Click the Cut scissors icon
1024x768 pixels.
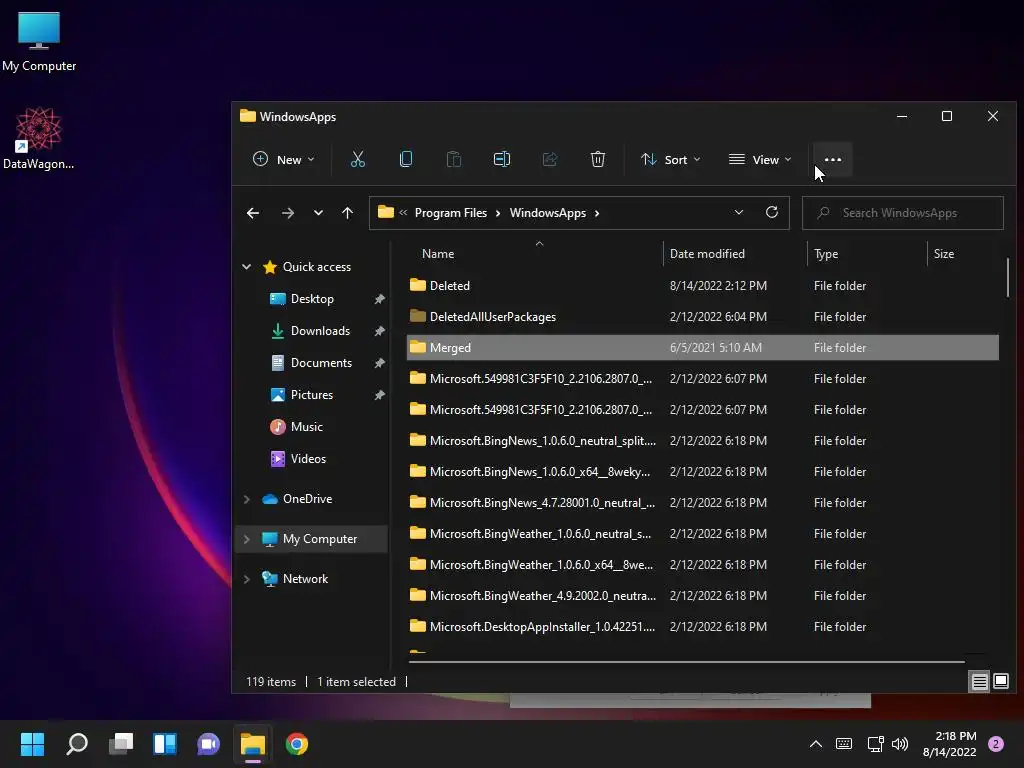point(358,159)
